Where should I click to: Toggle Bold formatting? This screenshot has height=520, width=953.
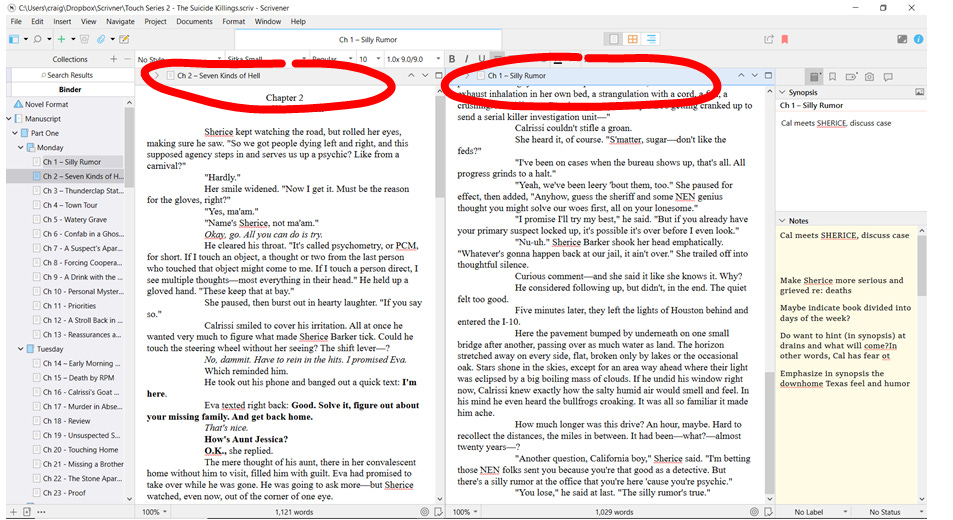(x=452, y=59)
